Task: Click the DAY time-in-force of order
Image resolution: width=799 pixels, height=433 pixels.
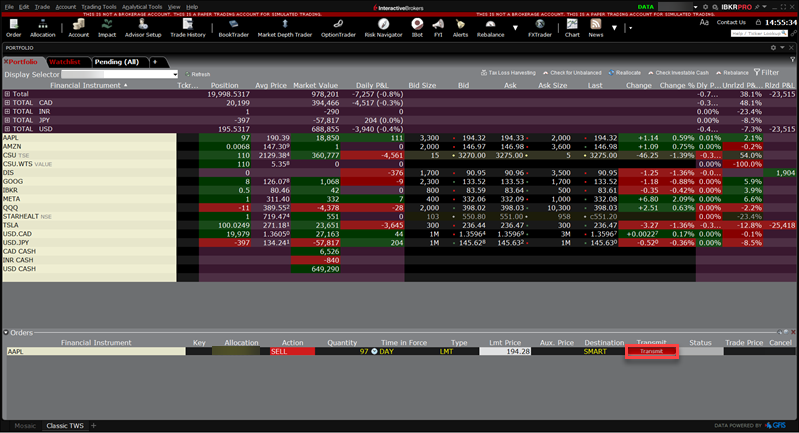Action: [387, 351]
